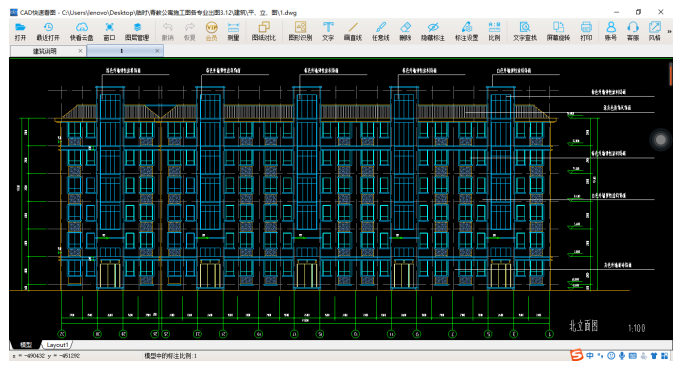Select the 测量 measure tool
This screenshot has height=370, width=691.
[x=233, y=31]
